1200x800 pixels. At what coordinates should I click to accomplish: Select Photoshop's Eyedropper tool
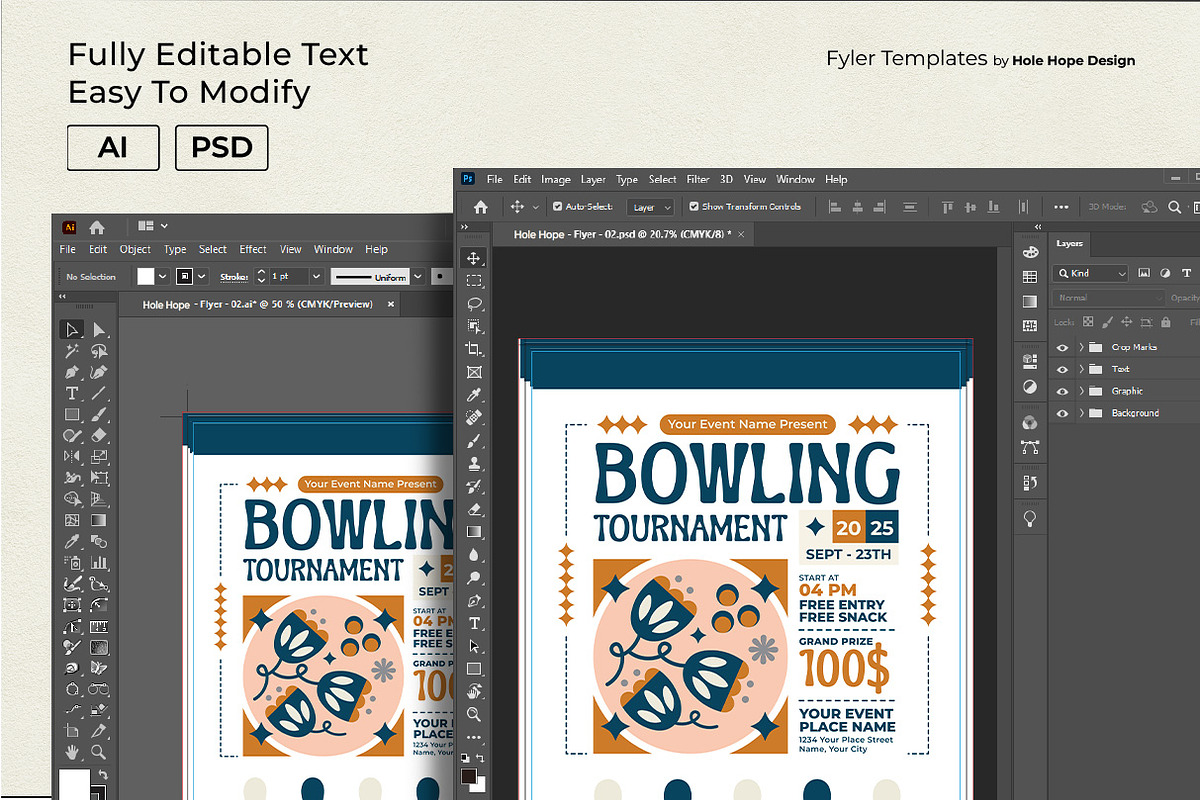[x=474, y=395]
